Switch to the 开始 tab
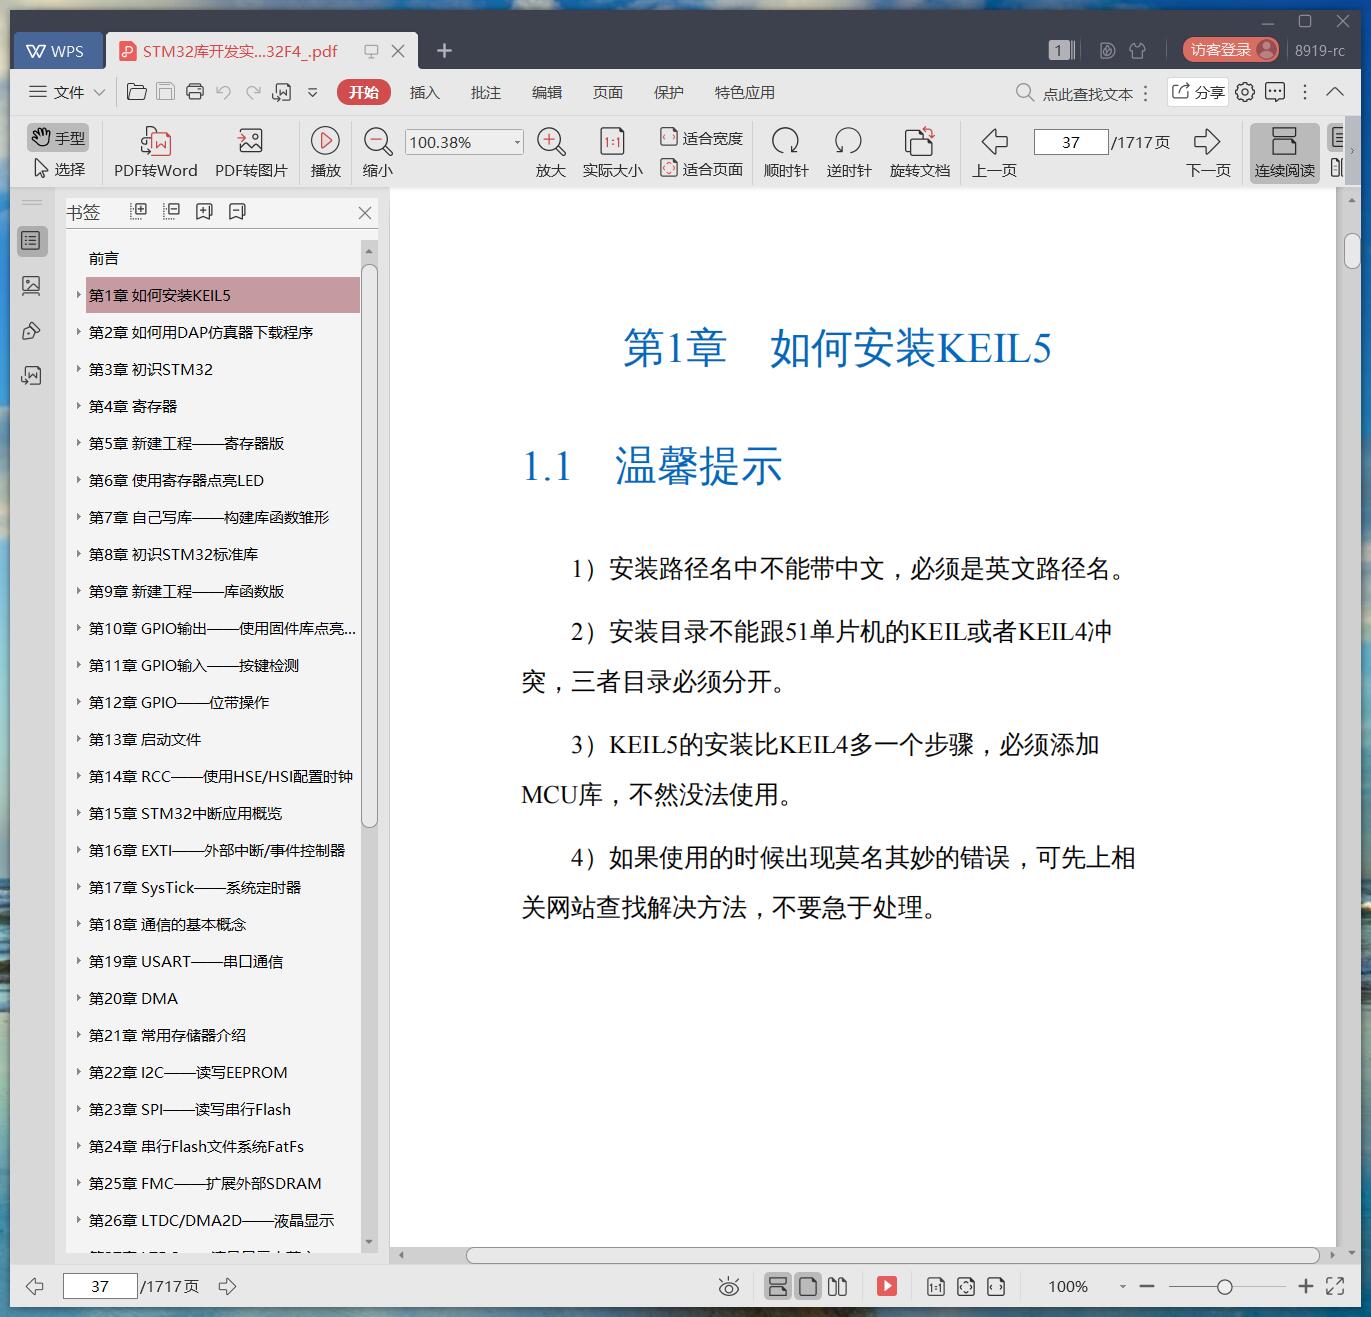This screenshot has height=1317, width=1371. (x=363, y=92)
